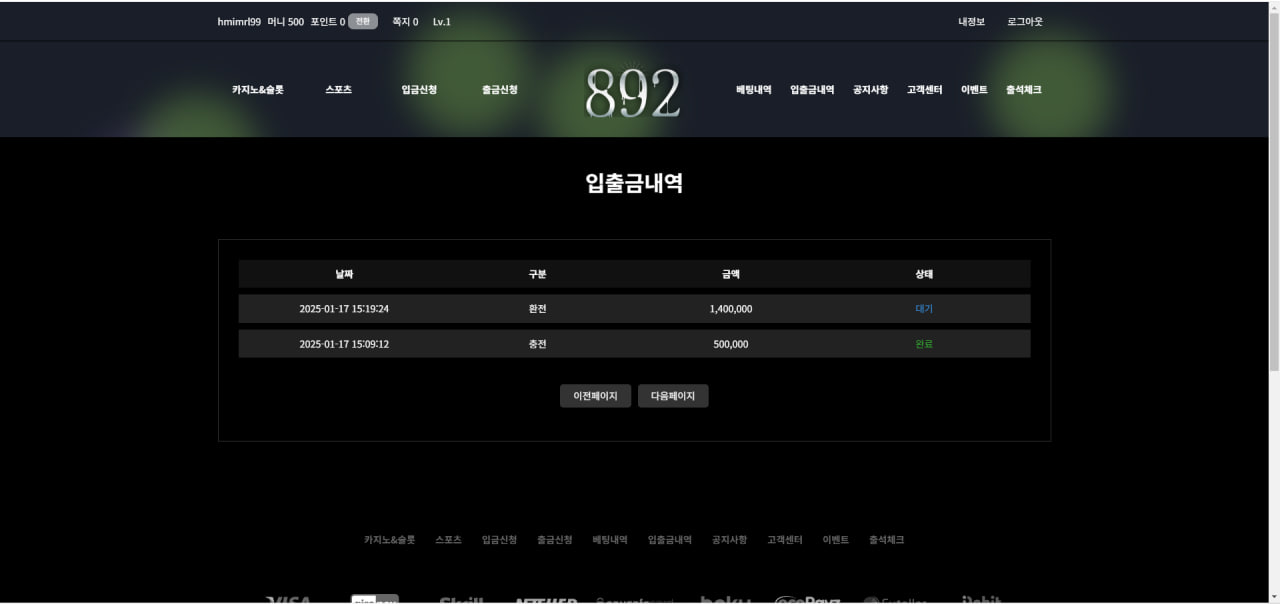The image size is (1280, 604).
Task: Click the 대기 status of the 환전 row
Action: (x=923, y=309)
